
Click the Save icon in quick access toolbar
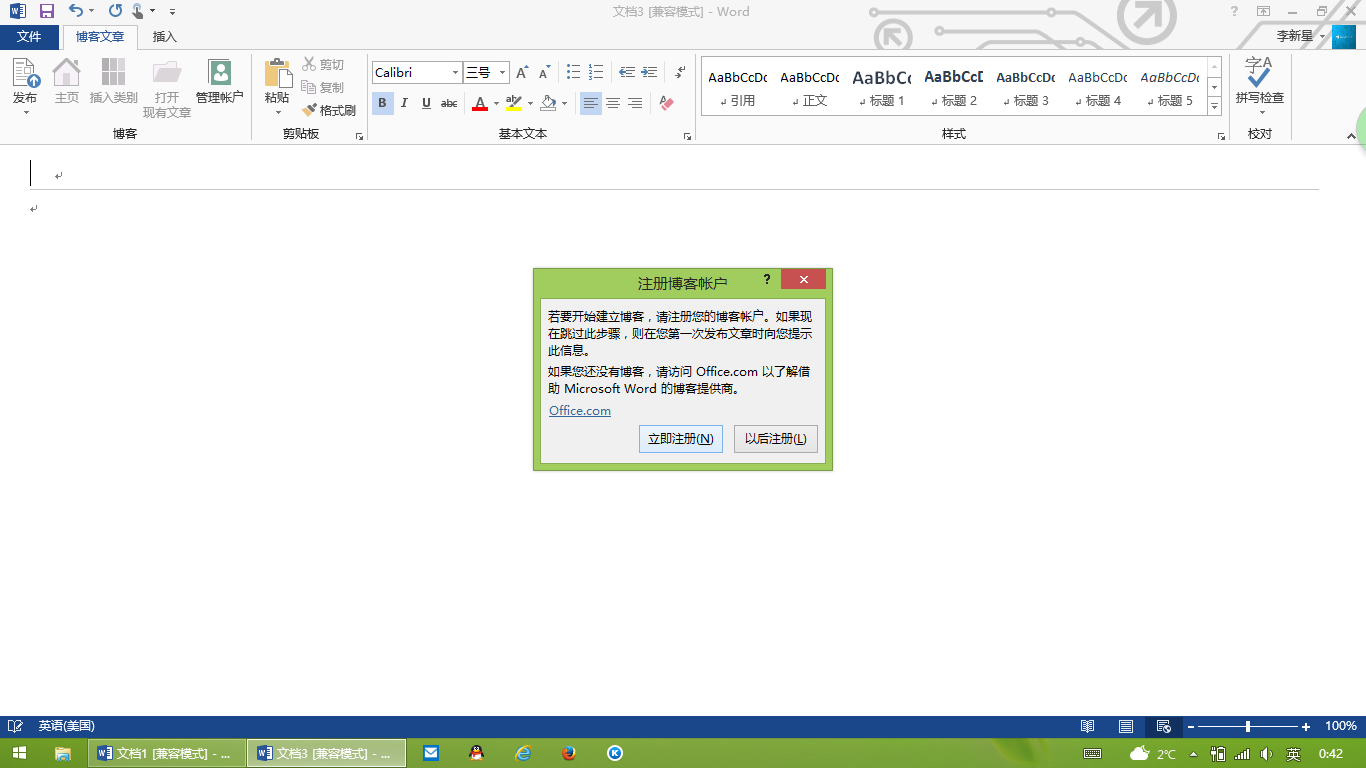tap(47, 11)
